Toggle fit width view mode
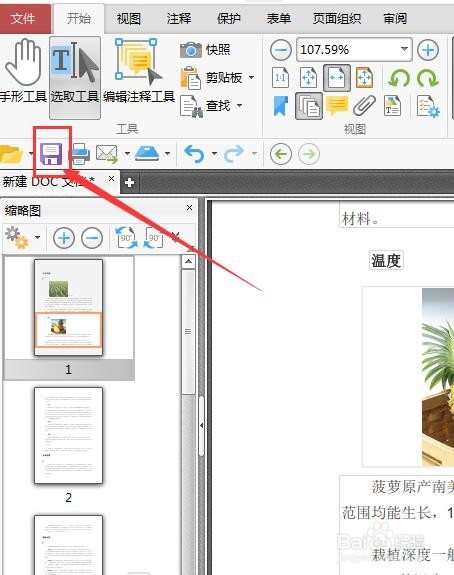The image size is (454, 575). (337, 78)
